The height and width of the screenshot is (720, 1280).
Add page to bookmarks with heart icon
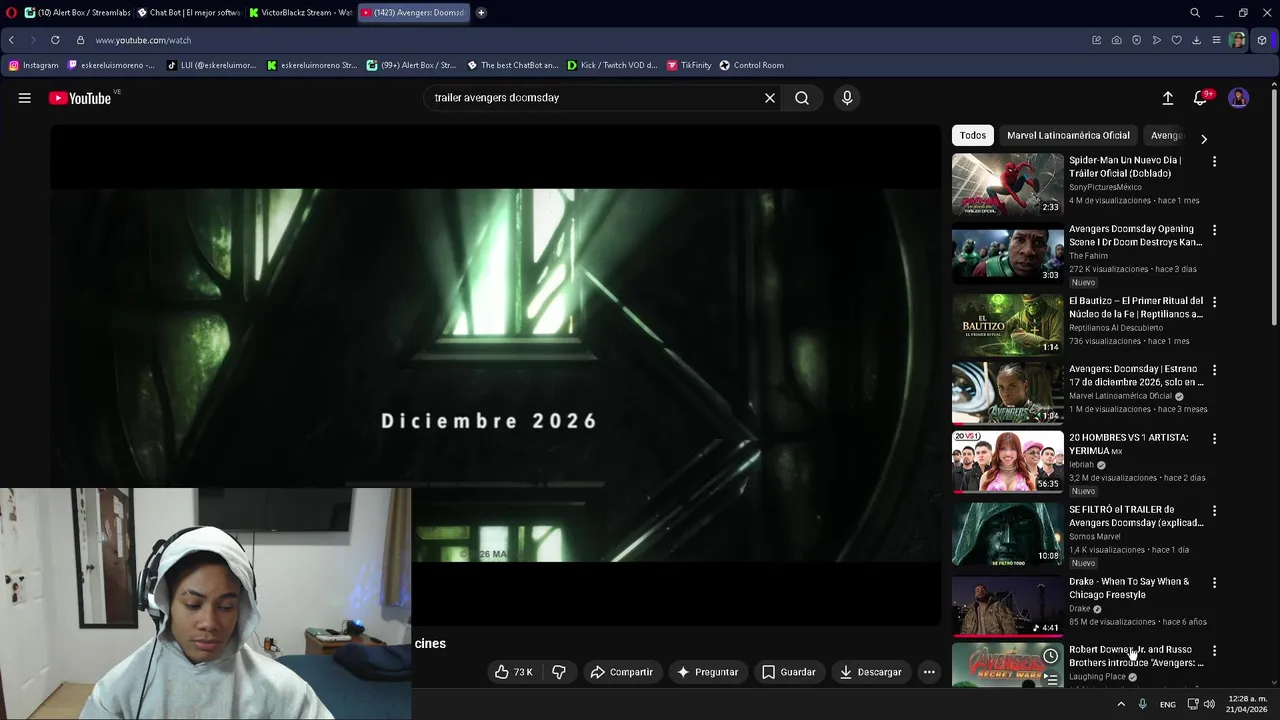tap(1177, 40)
